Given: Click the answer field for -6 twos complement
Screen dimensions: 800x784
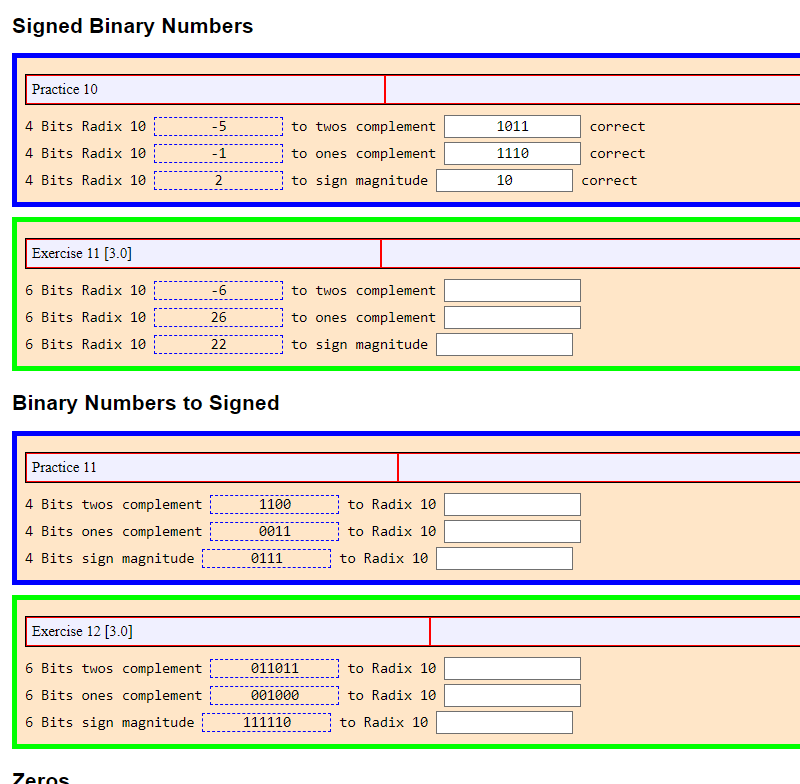Looking at the screenshot, I should pyautogui.click(x=512, y=290).
